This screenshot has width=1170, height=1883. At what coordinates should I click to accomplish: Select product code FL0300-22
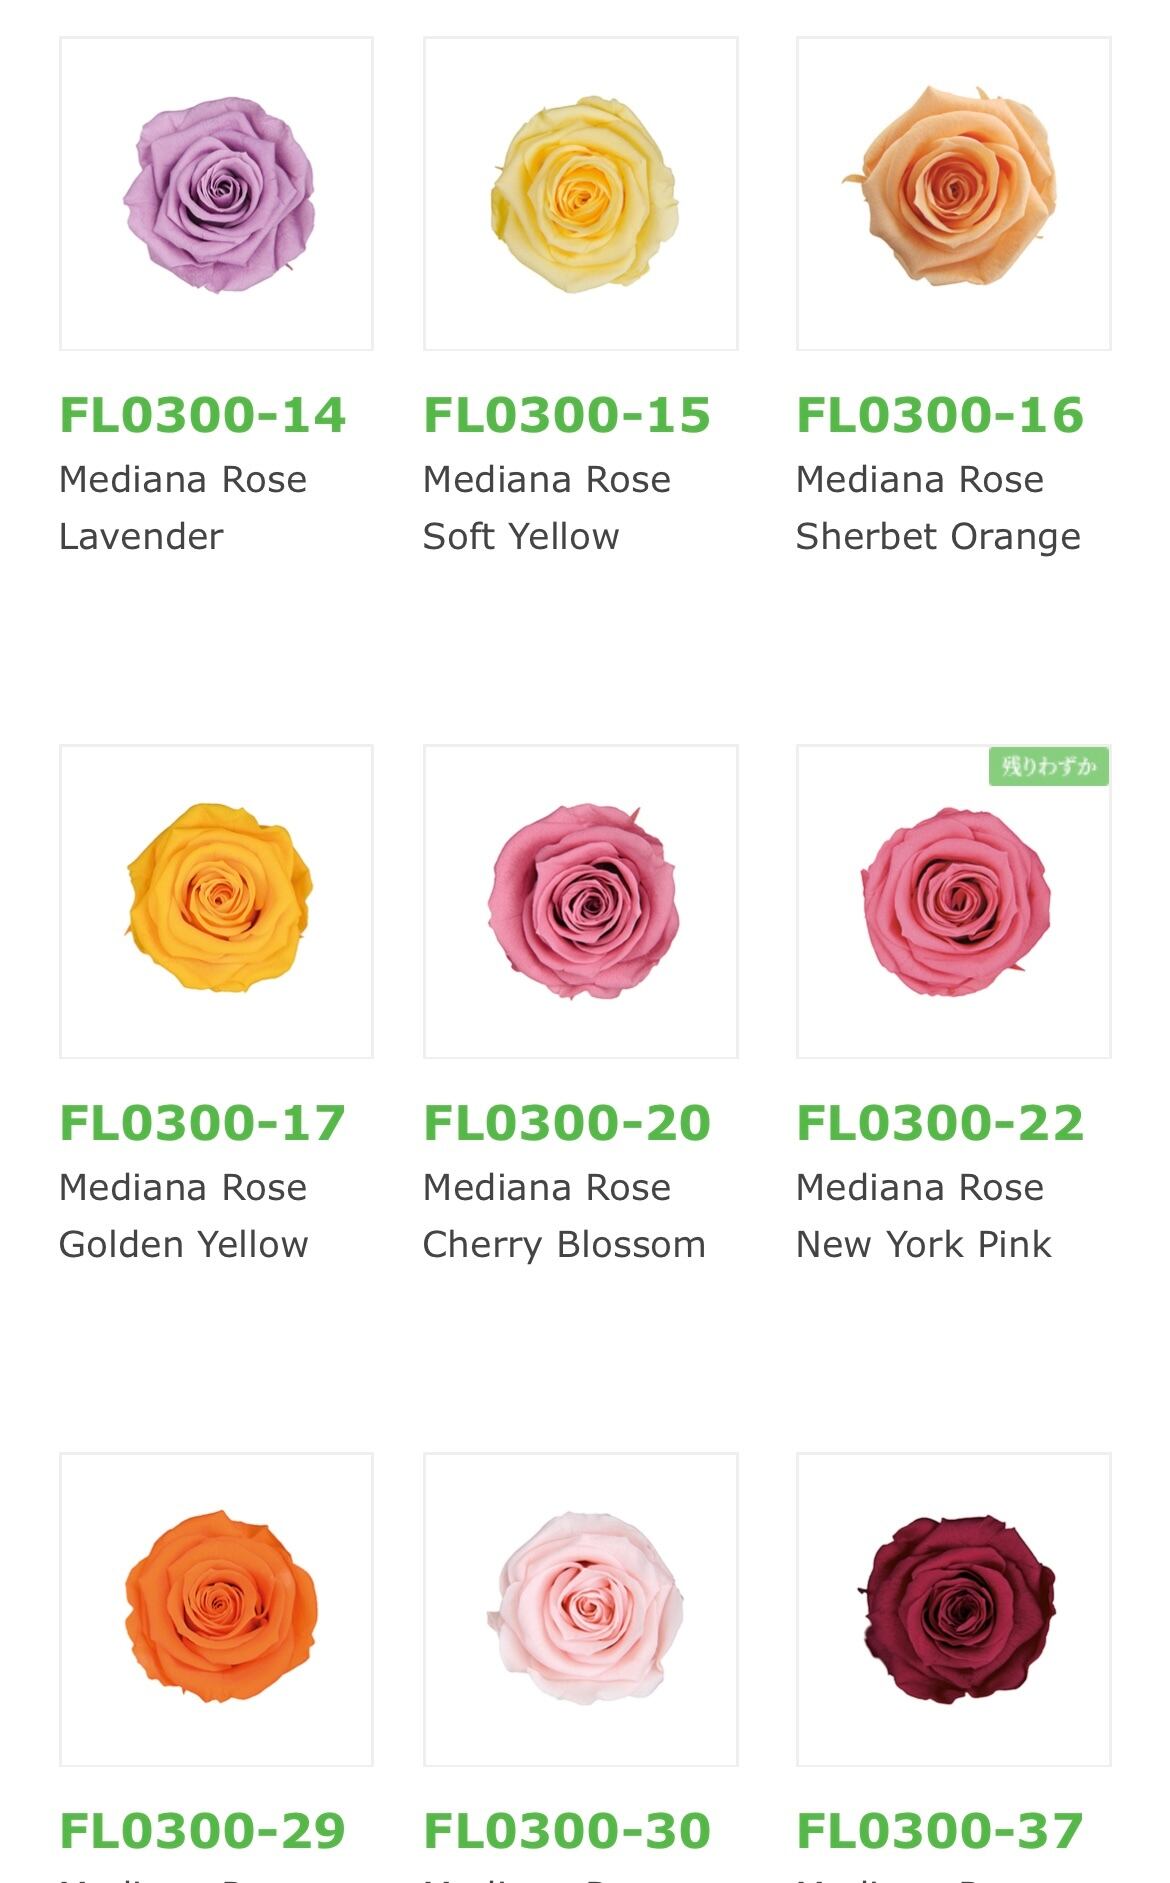coord(940,1123)
